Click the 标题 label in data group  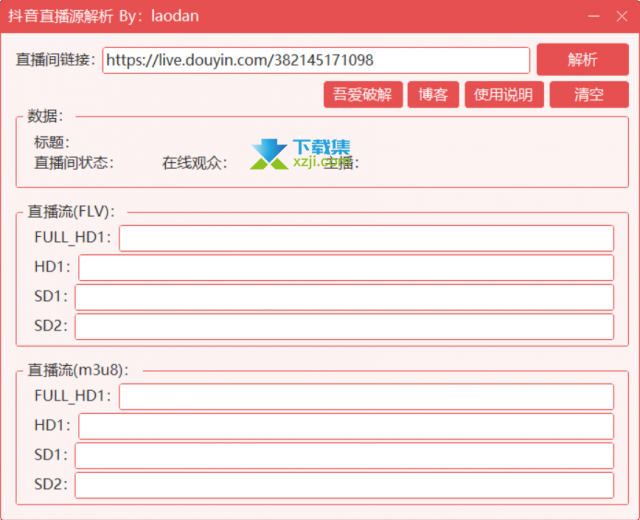52,142
